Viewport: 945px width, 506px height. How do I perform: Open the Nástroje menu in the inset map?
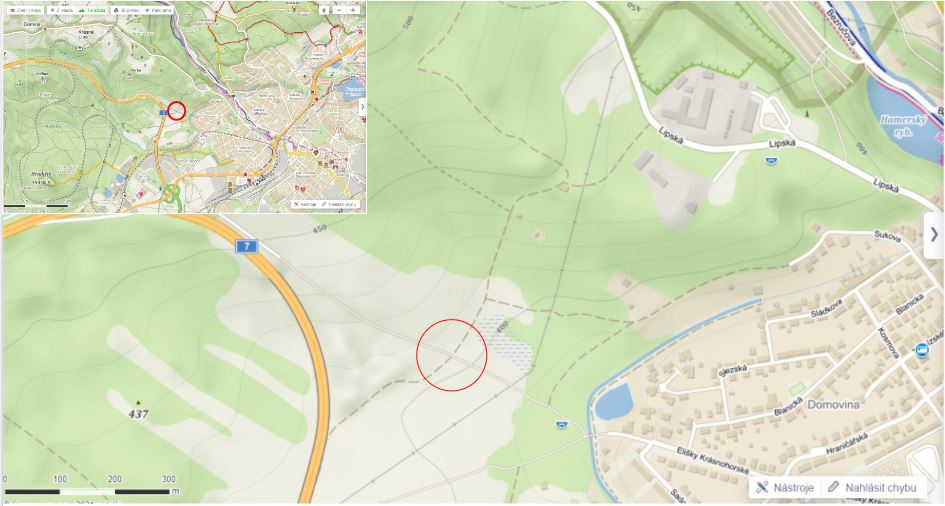306,204
